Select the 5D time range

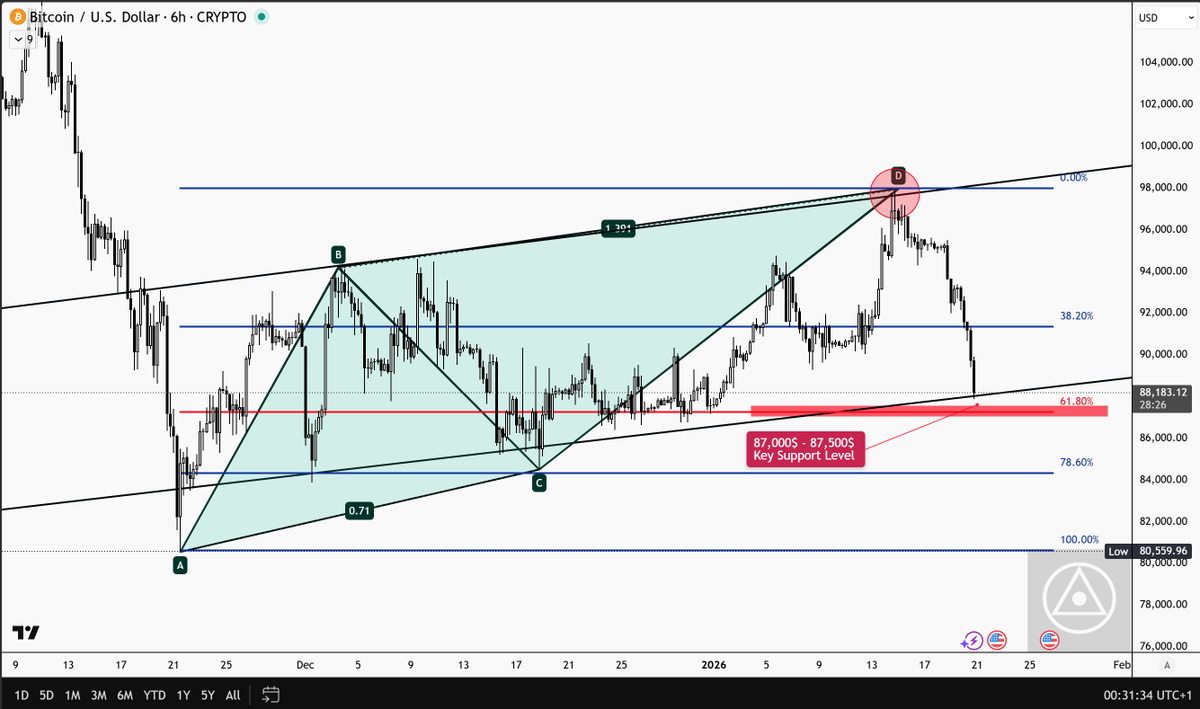pyautogui.click(x=45, y=694)
